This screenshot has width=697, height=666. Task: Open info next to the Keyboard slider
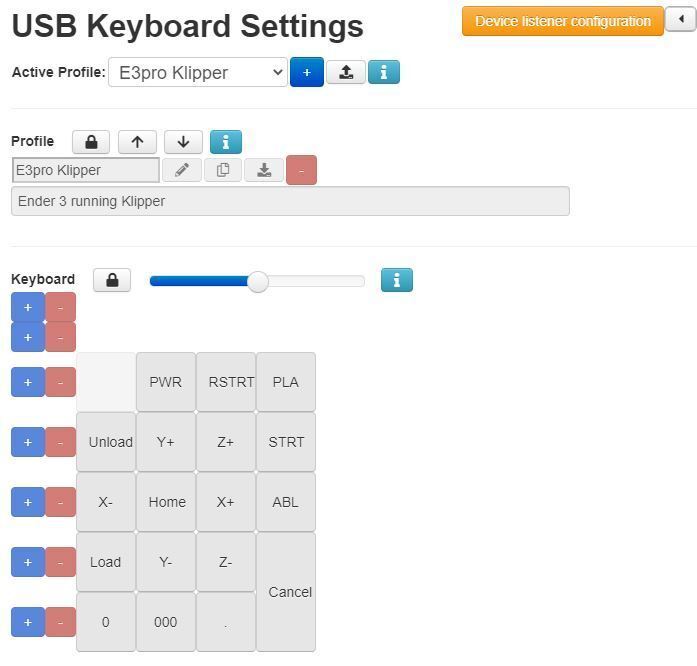[x=397, y=280]
